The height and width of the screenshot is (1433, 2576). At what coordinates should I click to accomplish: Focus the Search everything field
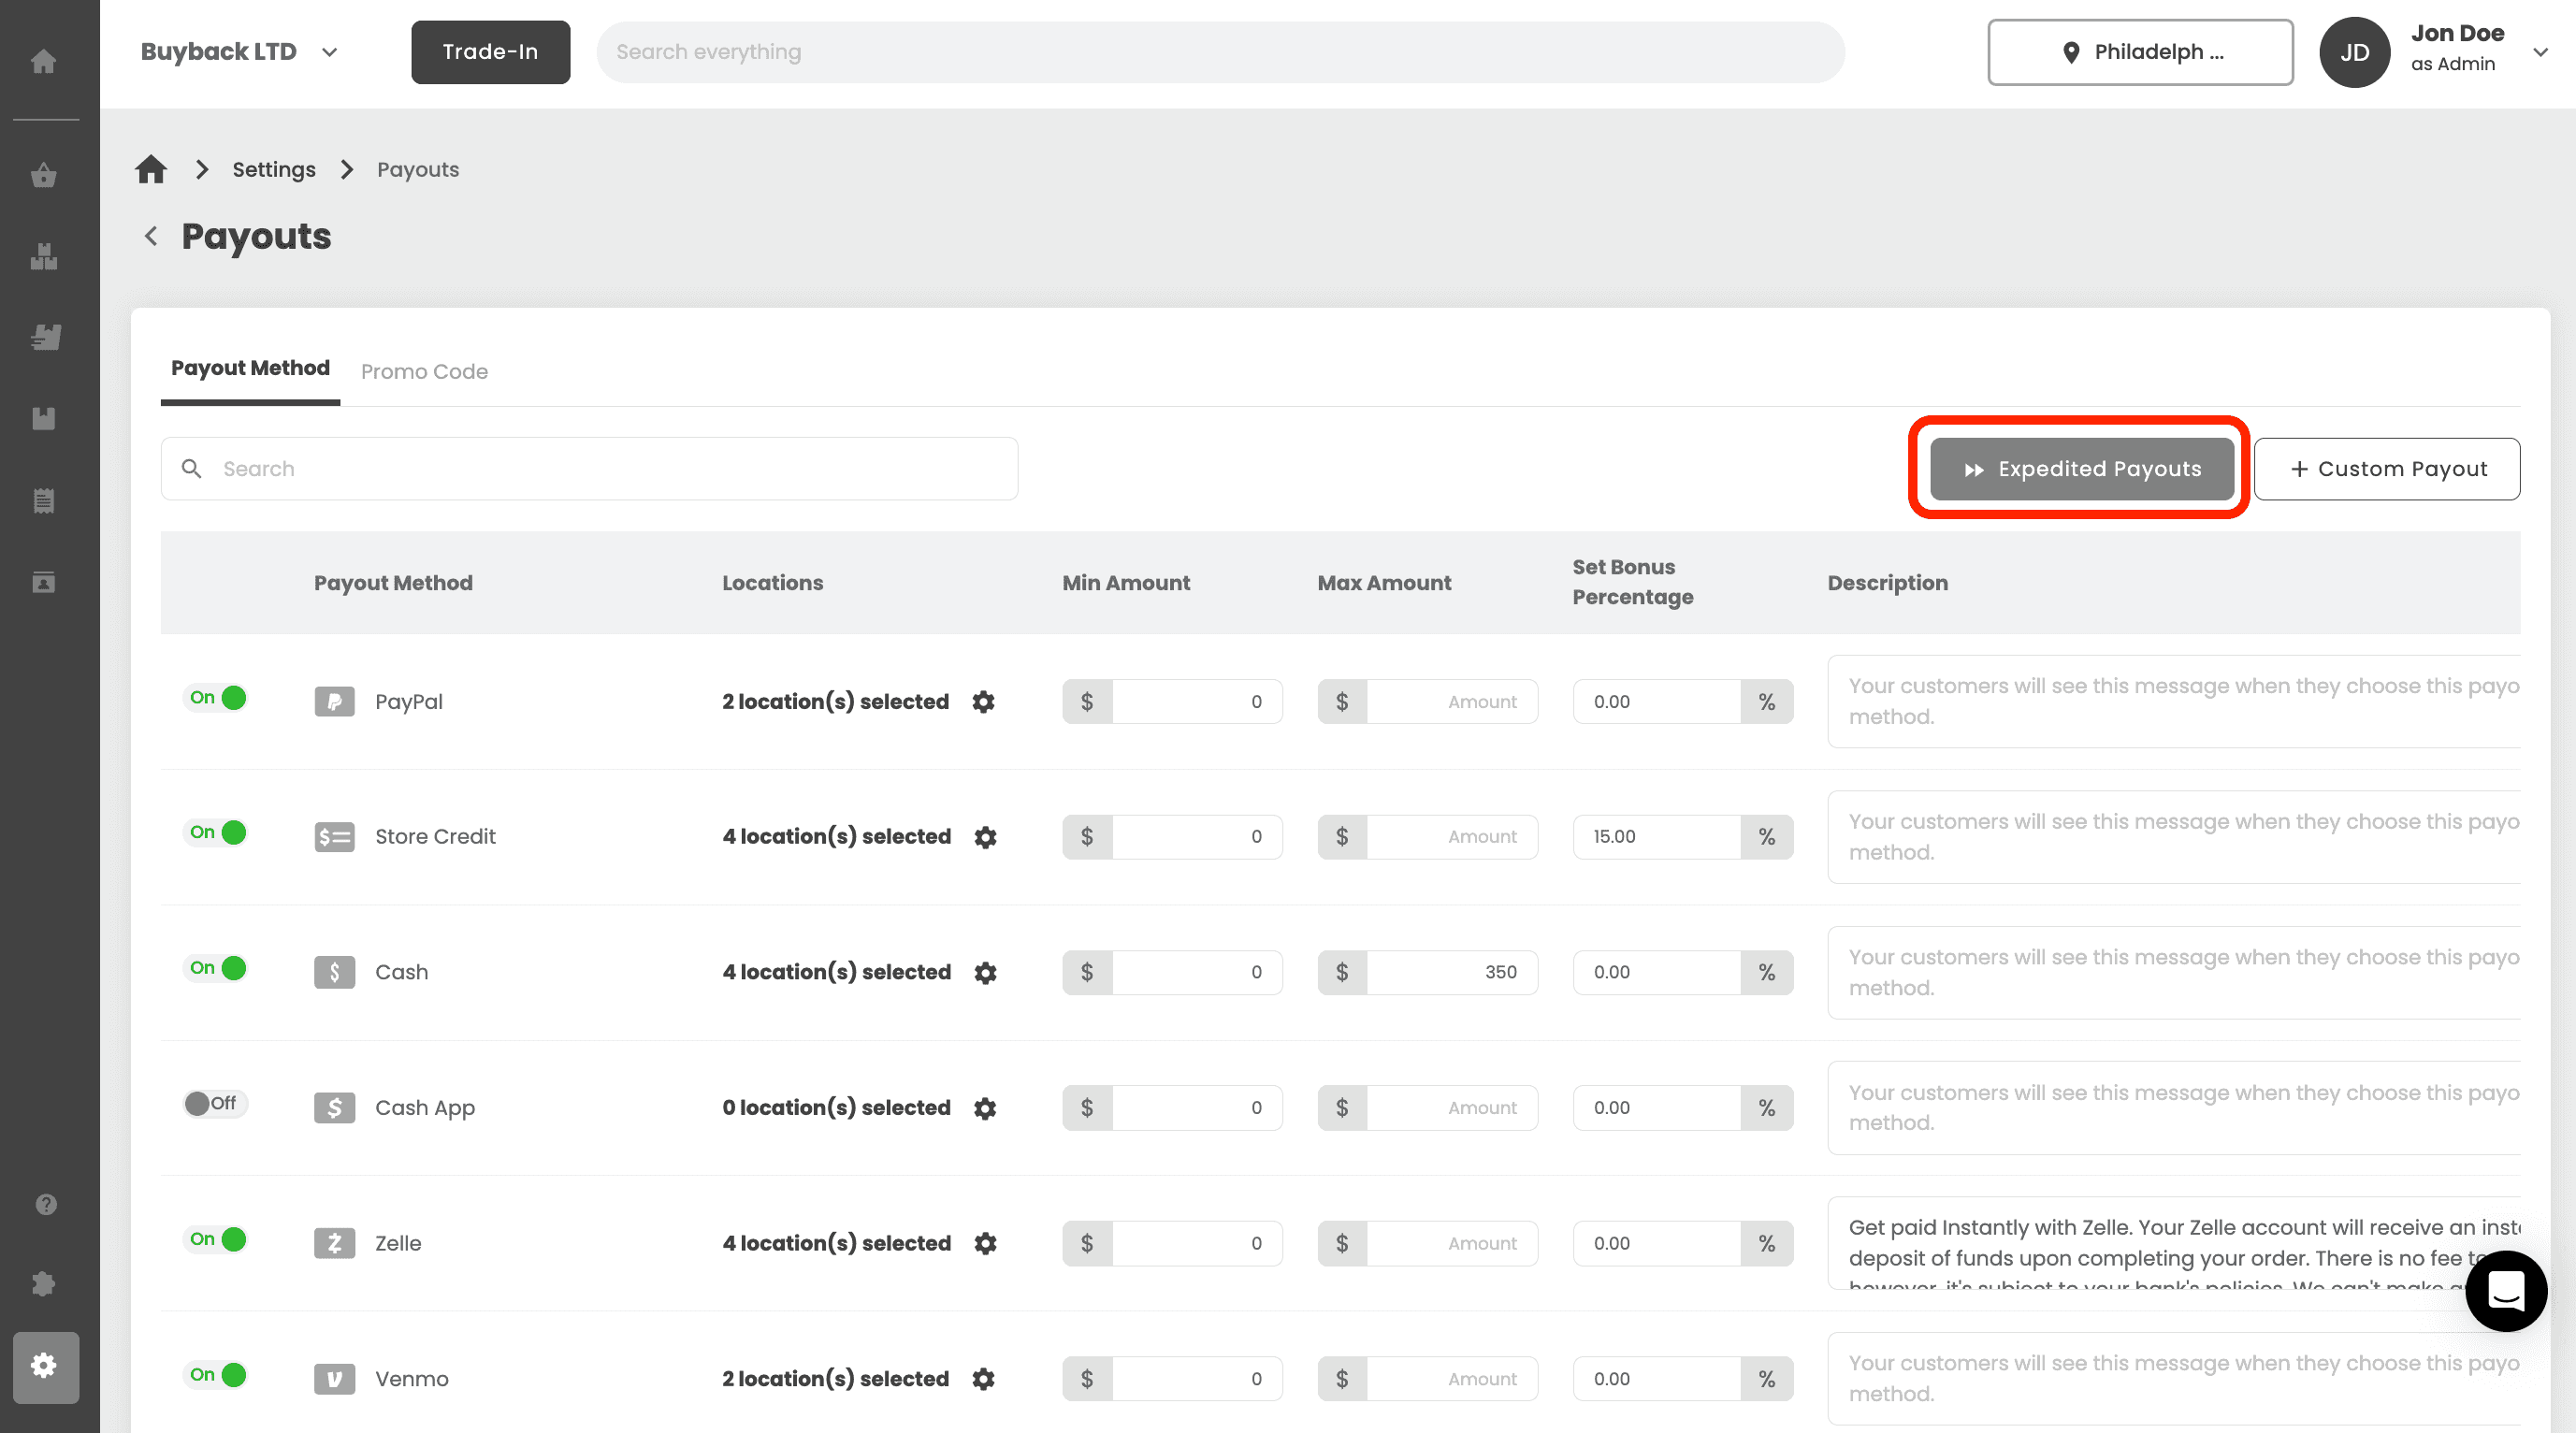click(x=1220, y=52)
